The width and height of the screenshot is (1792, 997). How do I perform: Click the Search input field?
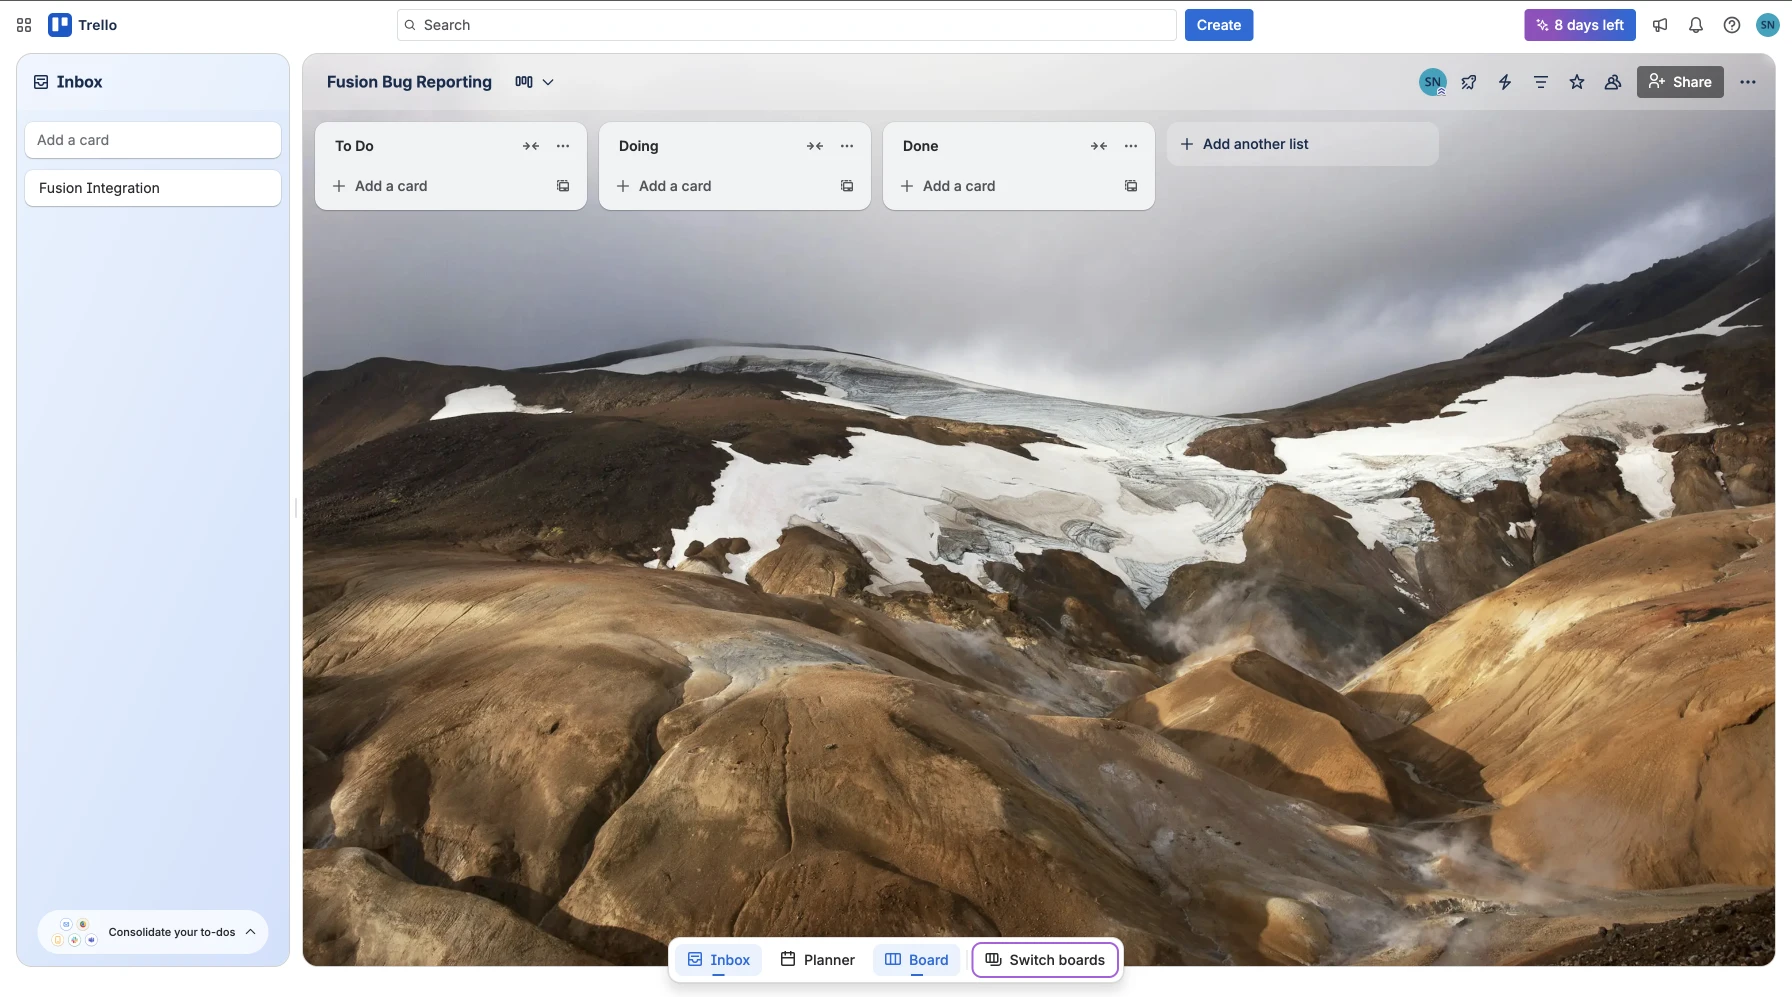click(786, 25)
